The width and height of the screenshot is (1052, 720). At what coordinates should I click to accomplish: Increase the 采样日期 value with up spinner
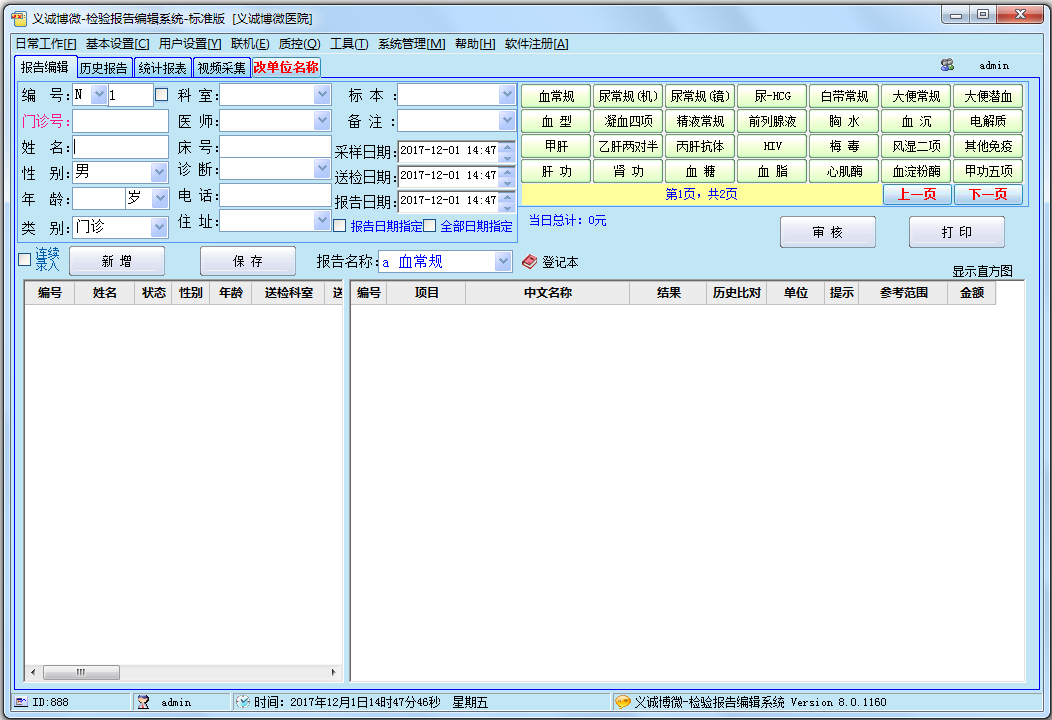pos(508,146)
